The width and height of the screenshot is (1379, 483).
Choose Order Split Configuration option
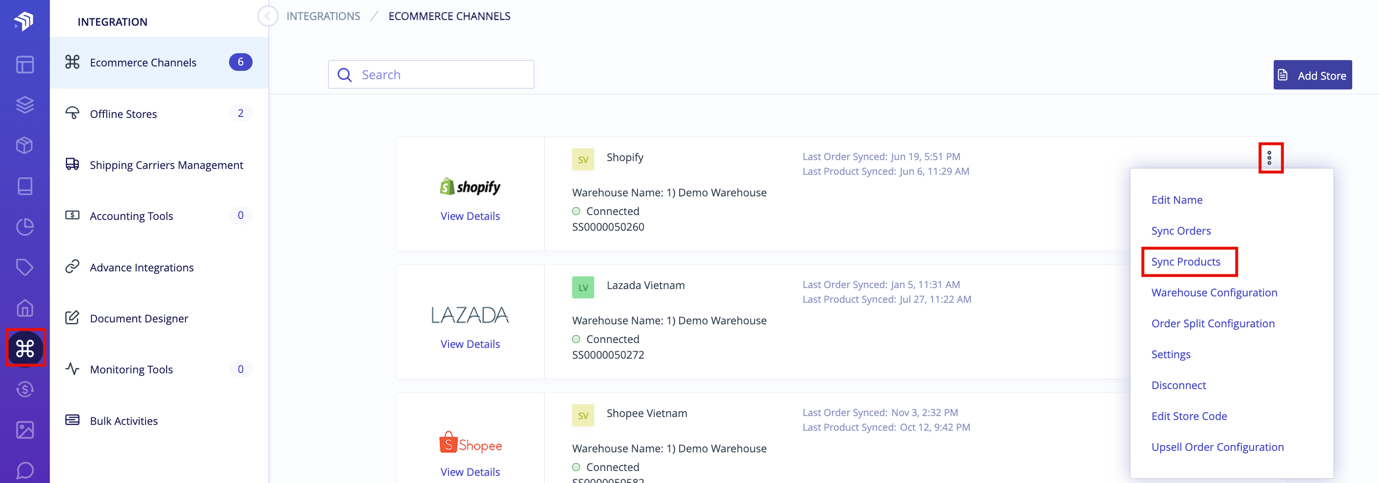click(x=1213, y=324)
